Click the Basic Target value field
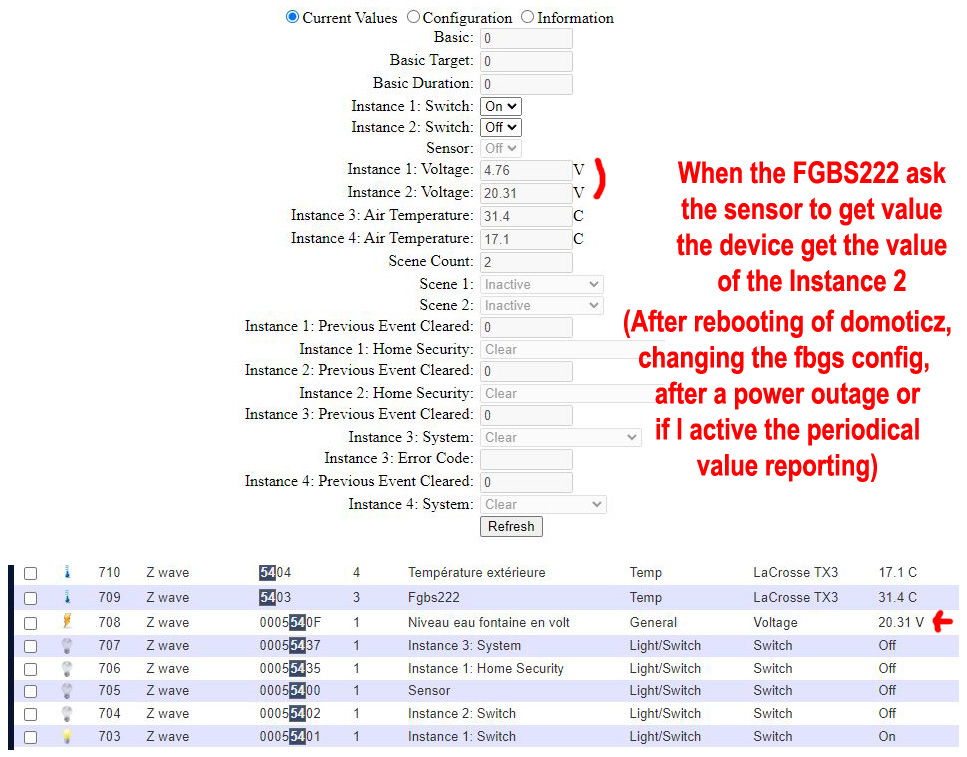 [x=526, y=61]
